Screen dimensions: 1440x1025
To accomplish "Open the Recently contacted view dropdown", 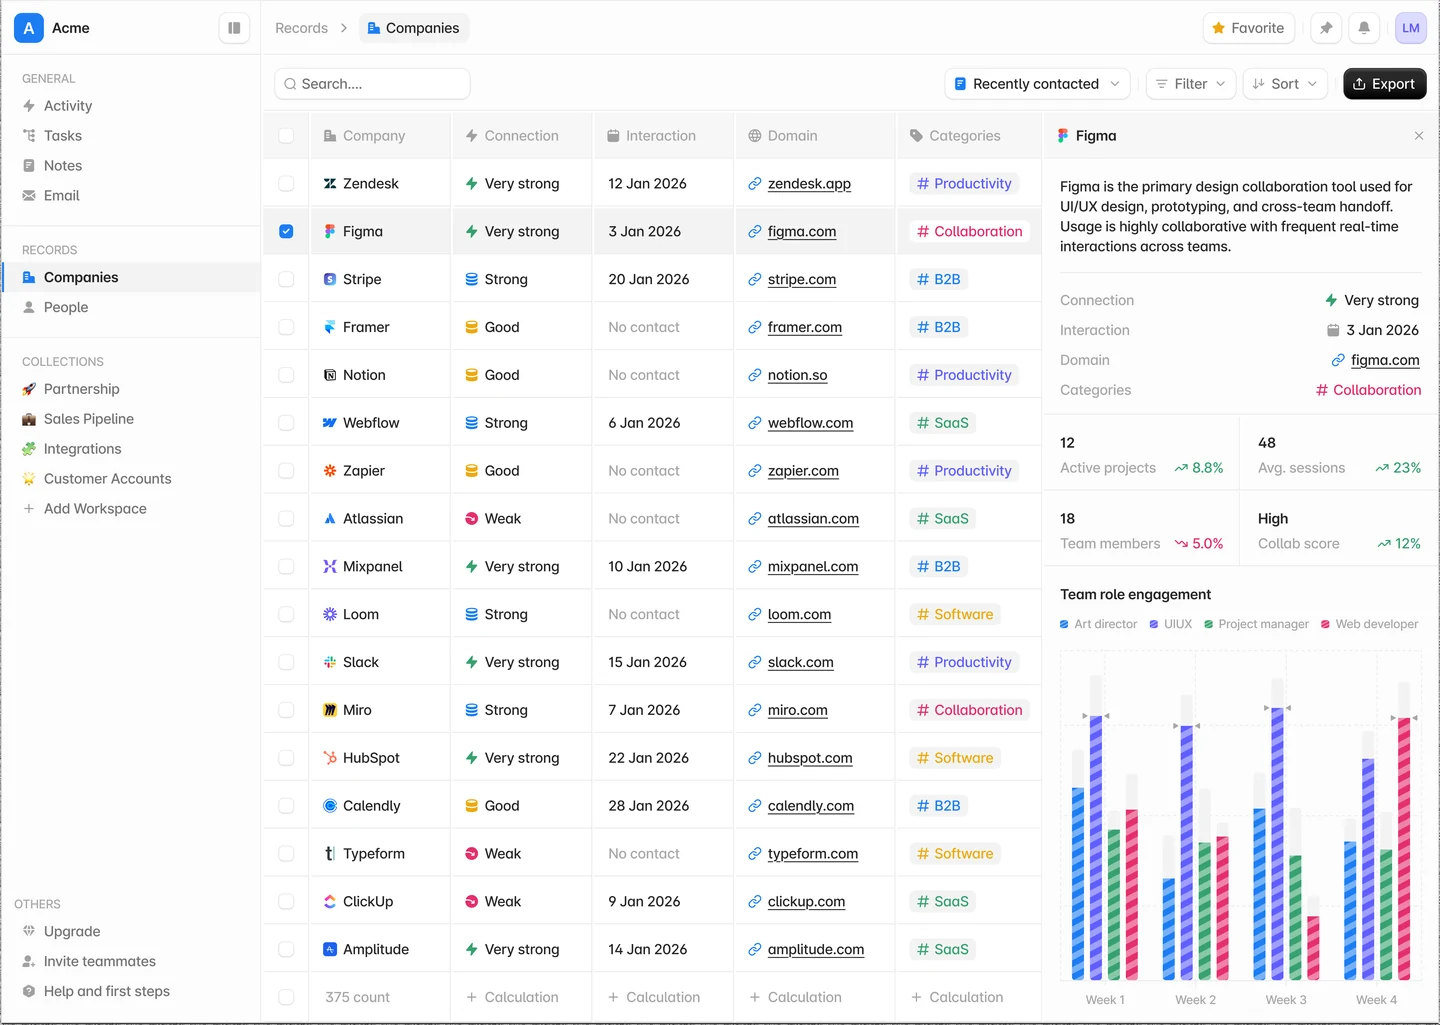I will coord(1037,84).
